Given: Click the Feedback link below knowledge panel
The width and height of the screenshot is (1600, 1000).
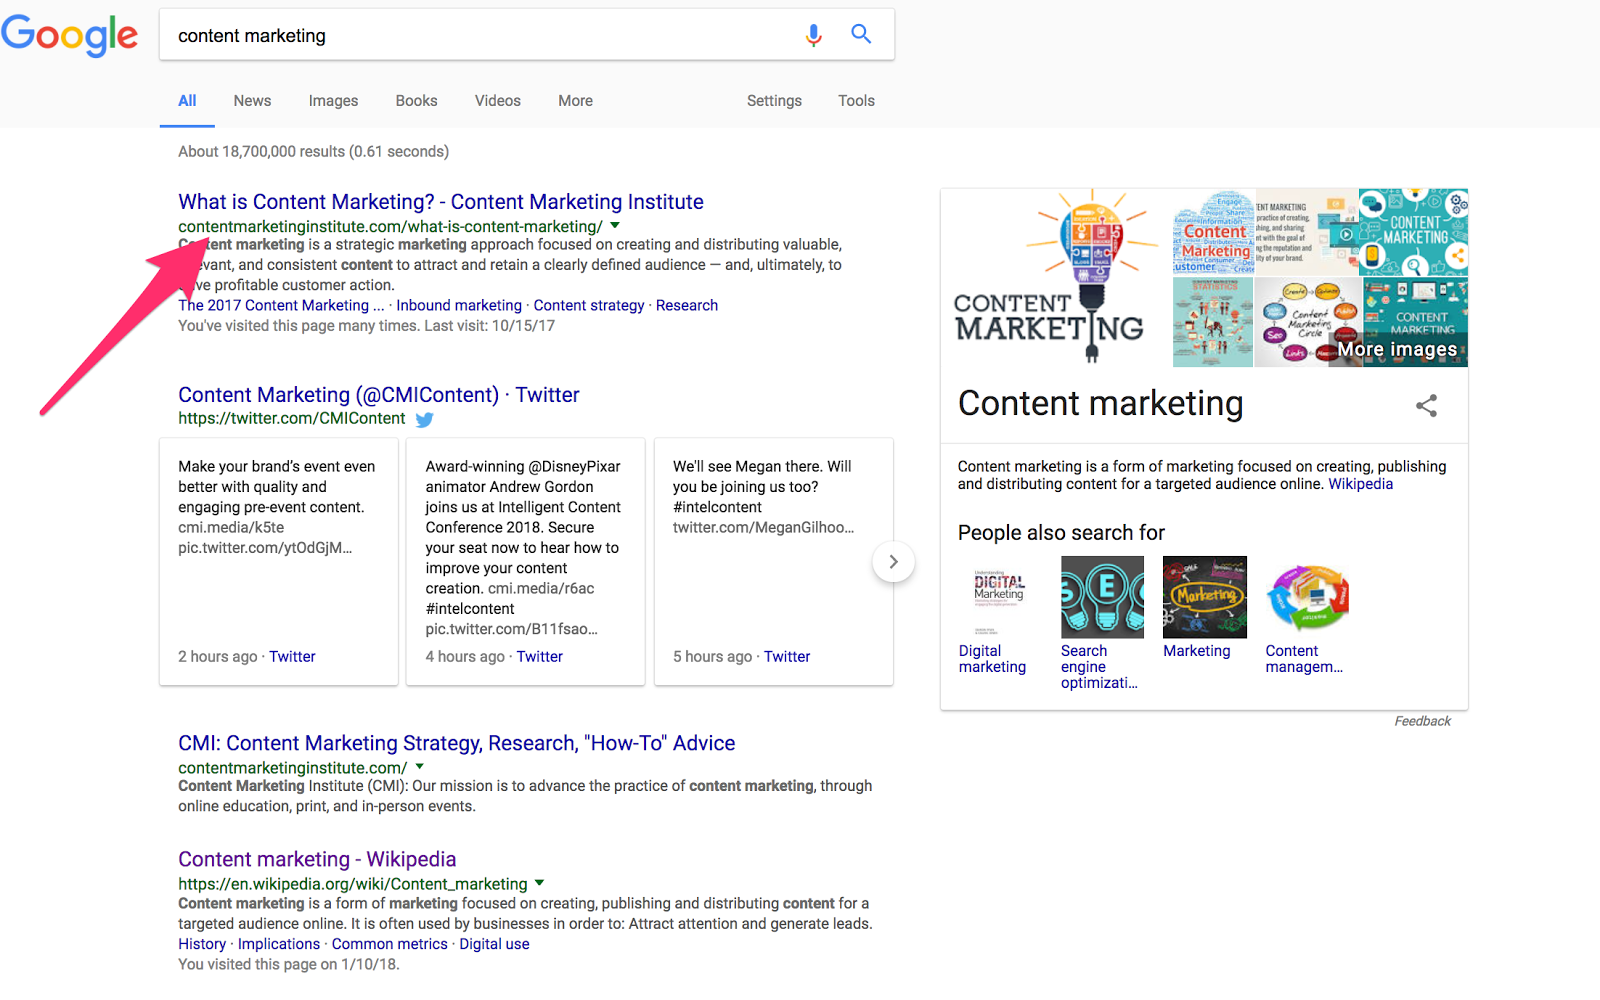Looking at the screenshot, I should [x=1422, y=721].
